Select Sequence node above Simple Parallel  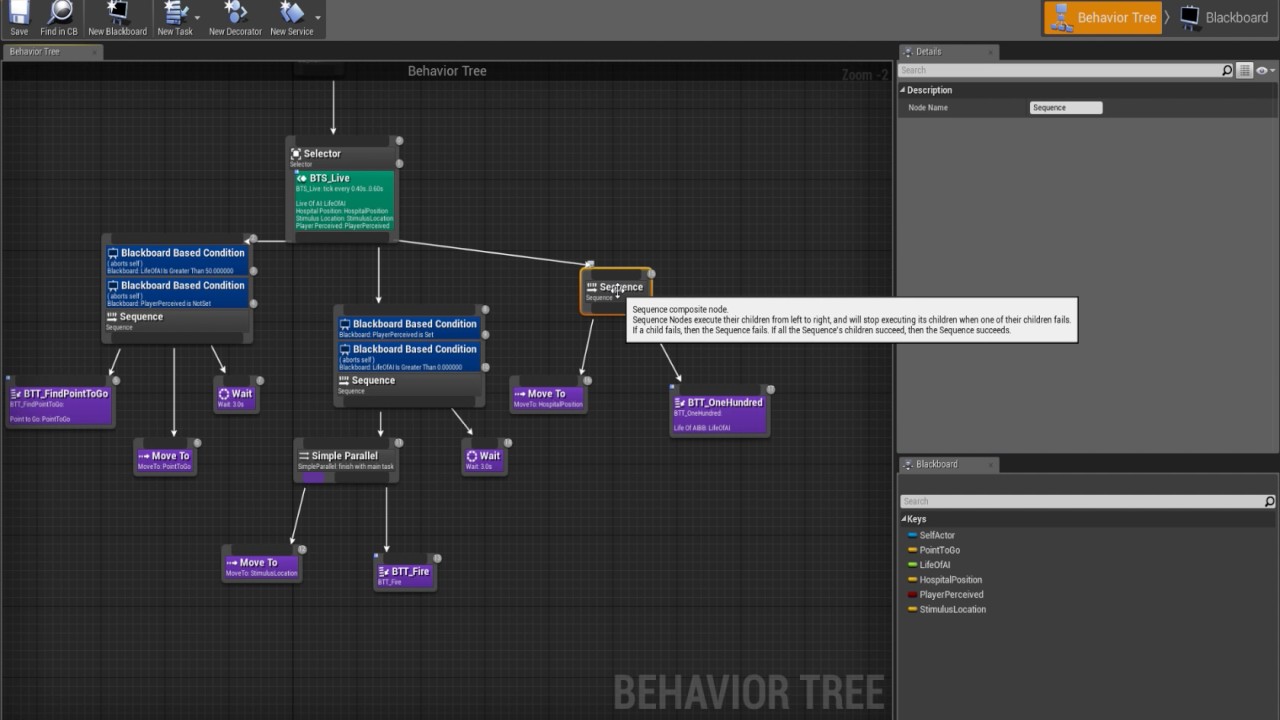tap(409, 384)
